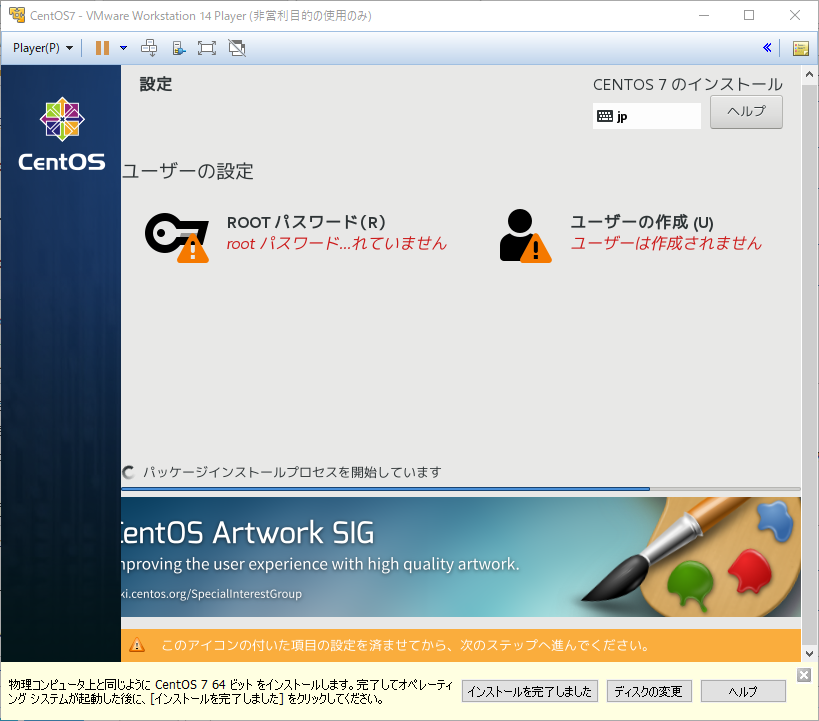Click the CENTOS 7 のインストール heading

(x=688, y=84)
